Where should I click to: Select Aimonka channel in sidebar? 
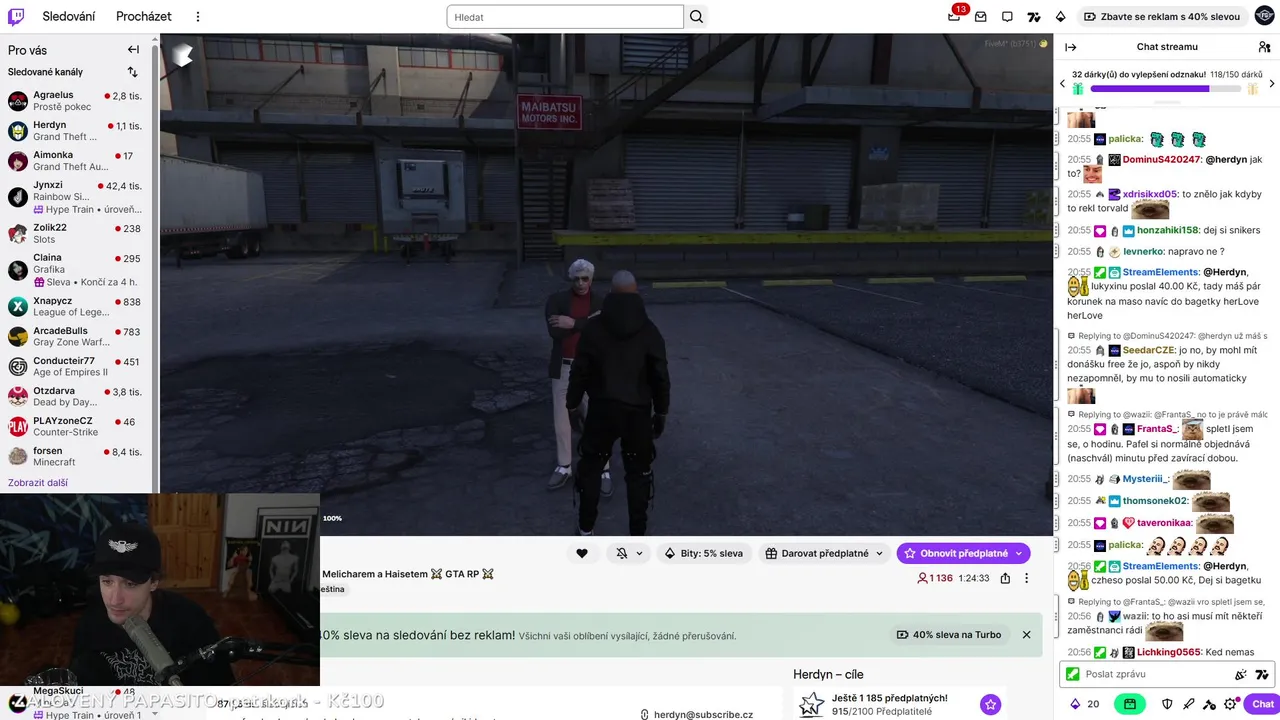[75, 161]
